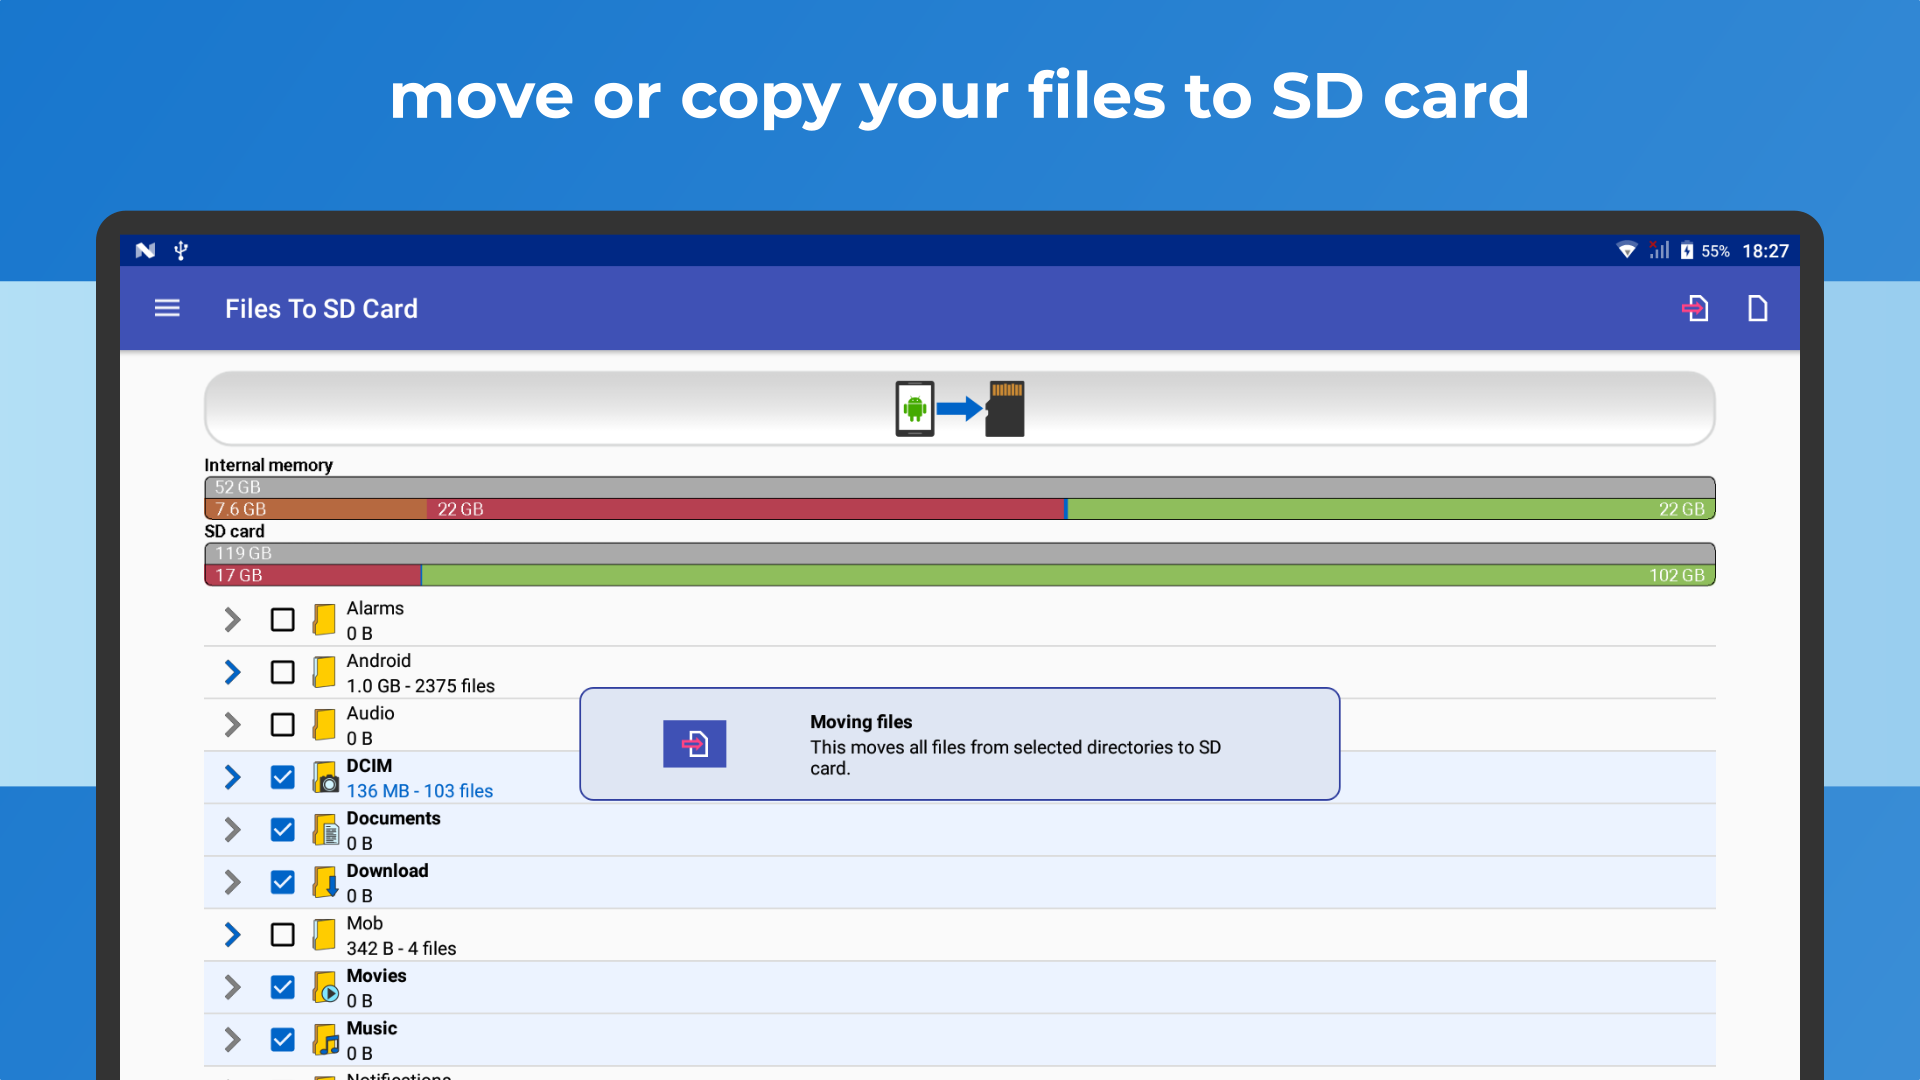Uncheck the DCIM folder checkbox
The width and height of the screenshot is (1920, 1080).
point(283,777)
